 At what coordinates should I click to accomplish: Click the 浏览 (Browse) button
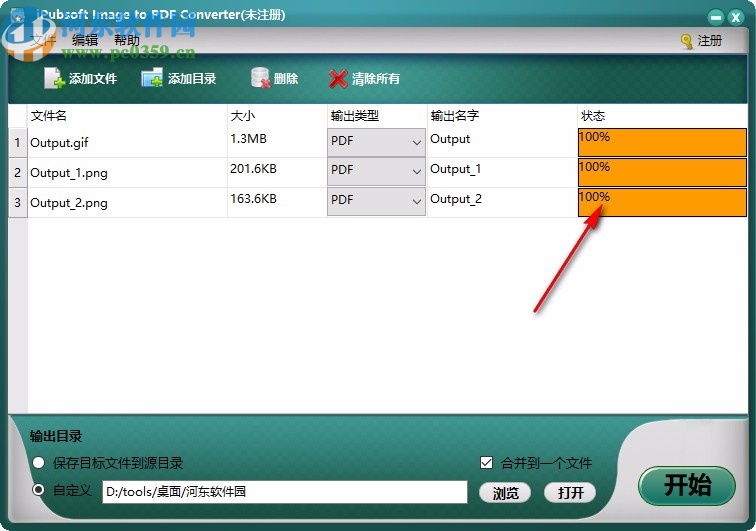505,493
